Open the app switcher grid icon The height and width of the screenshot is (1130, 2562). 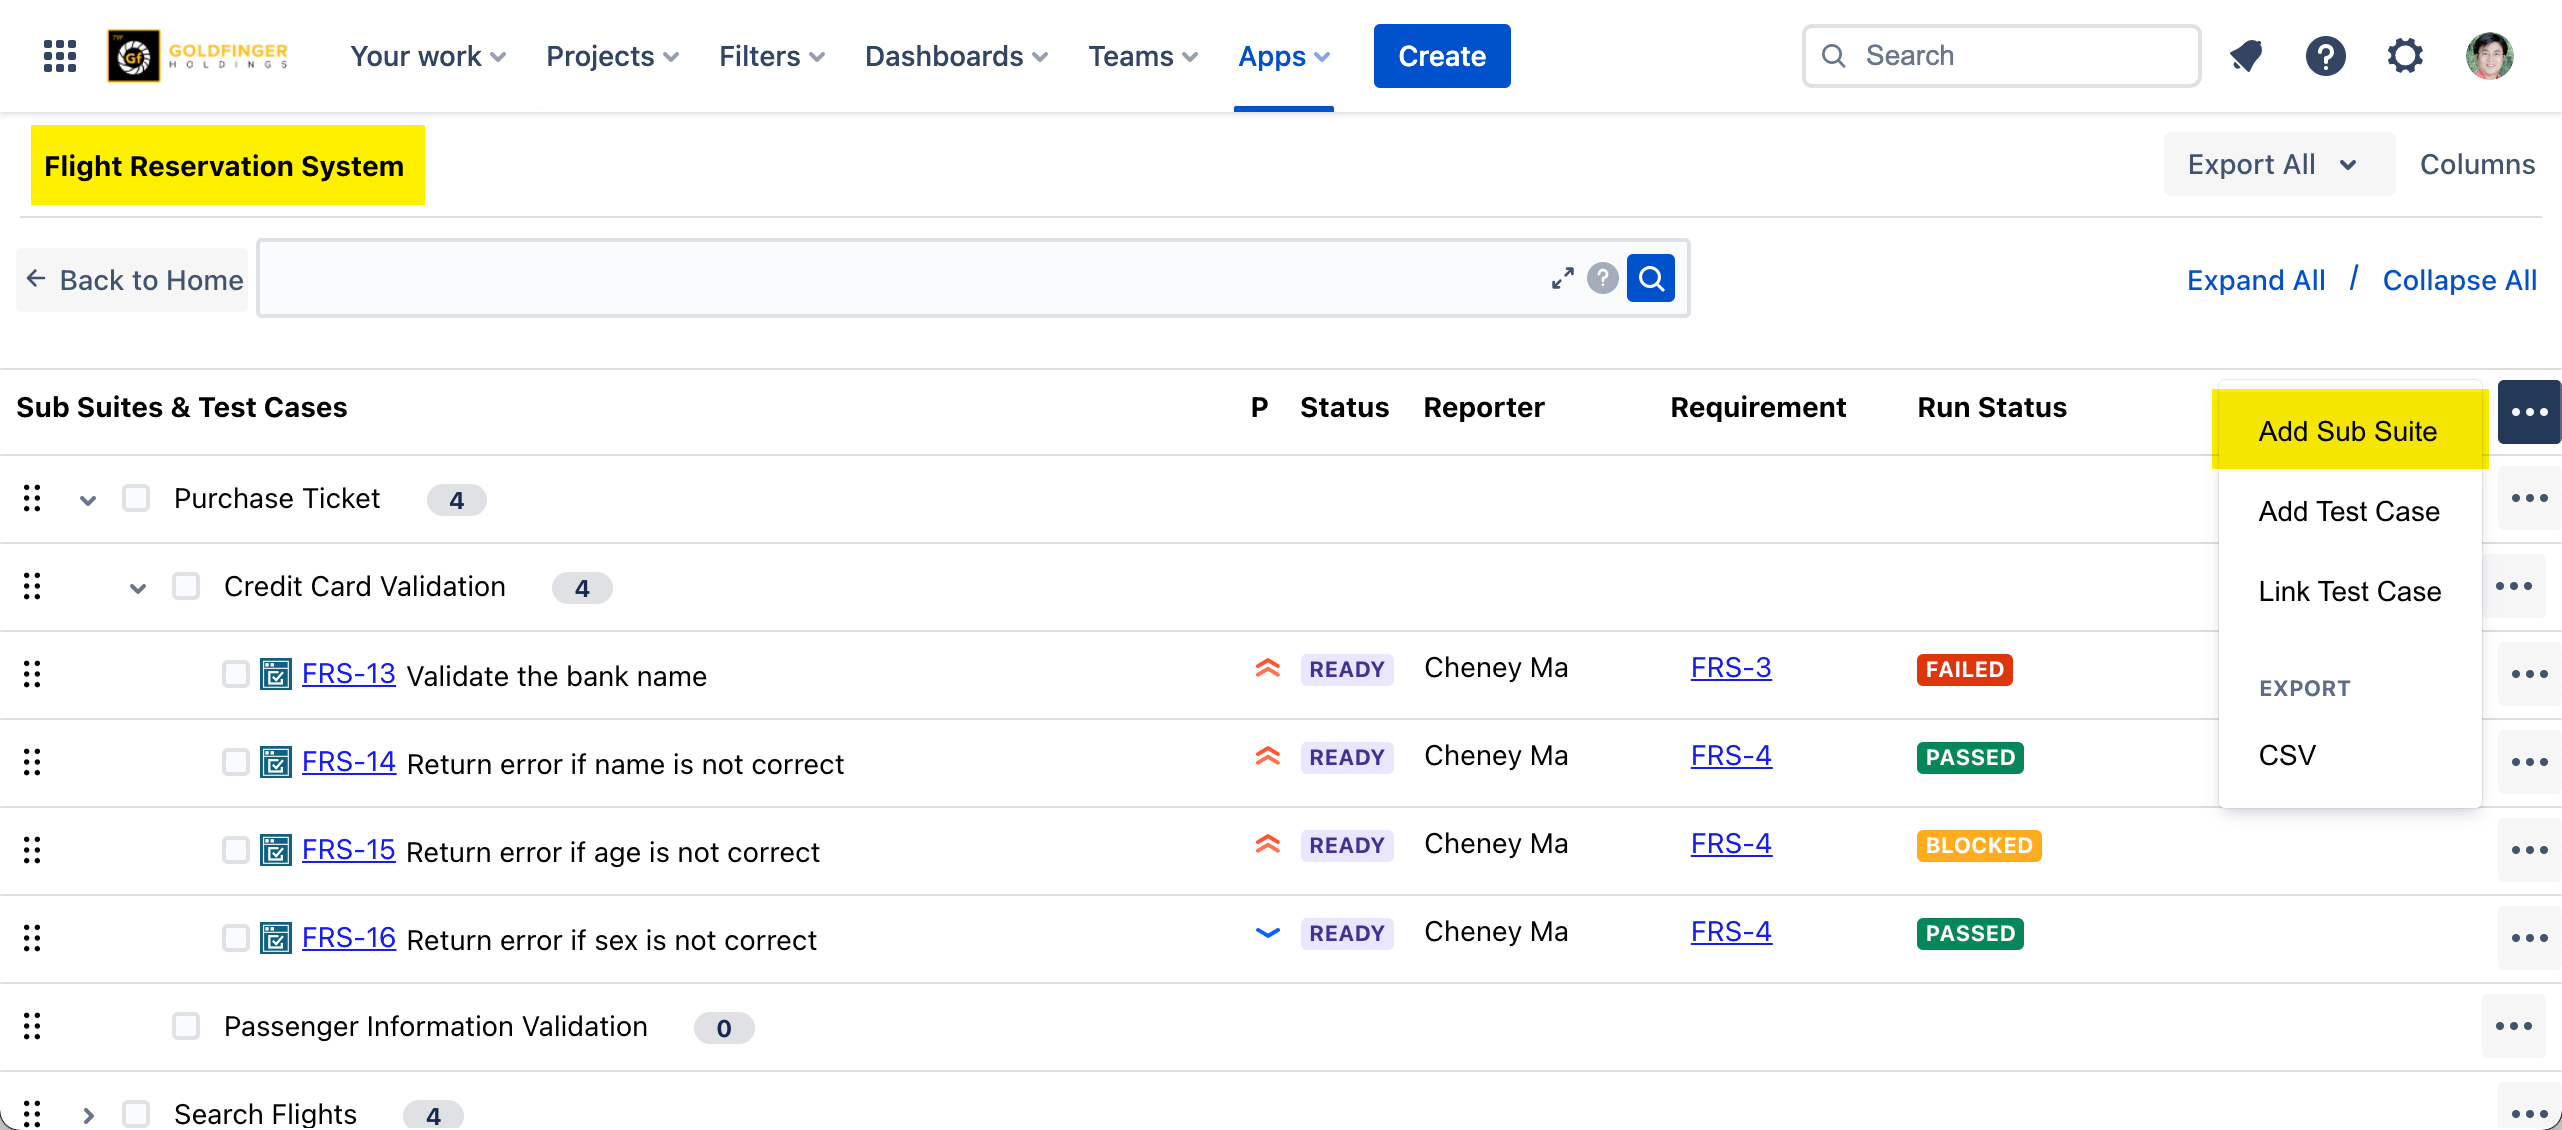60,56
